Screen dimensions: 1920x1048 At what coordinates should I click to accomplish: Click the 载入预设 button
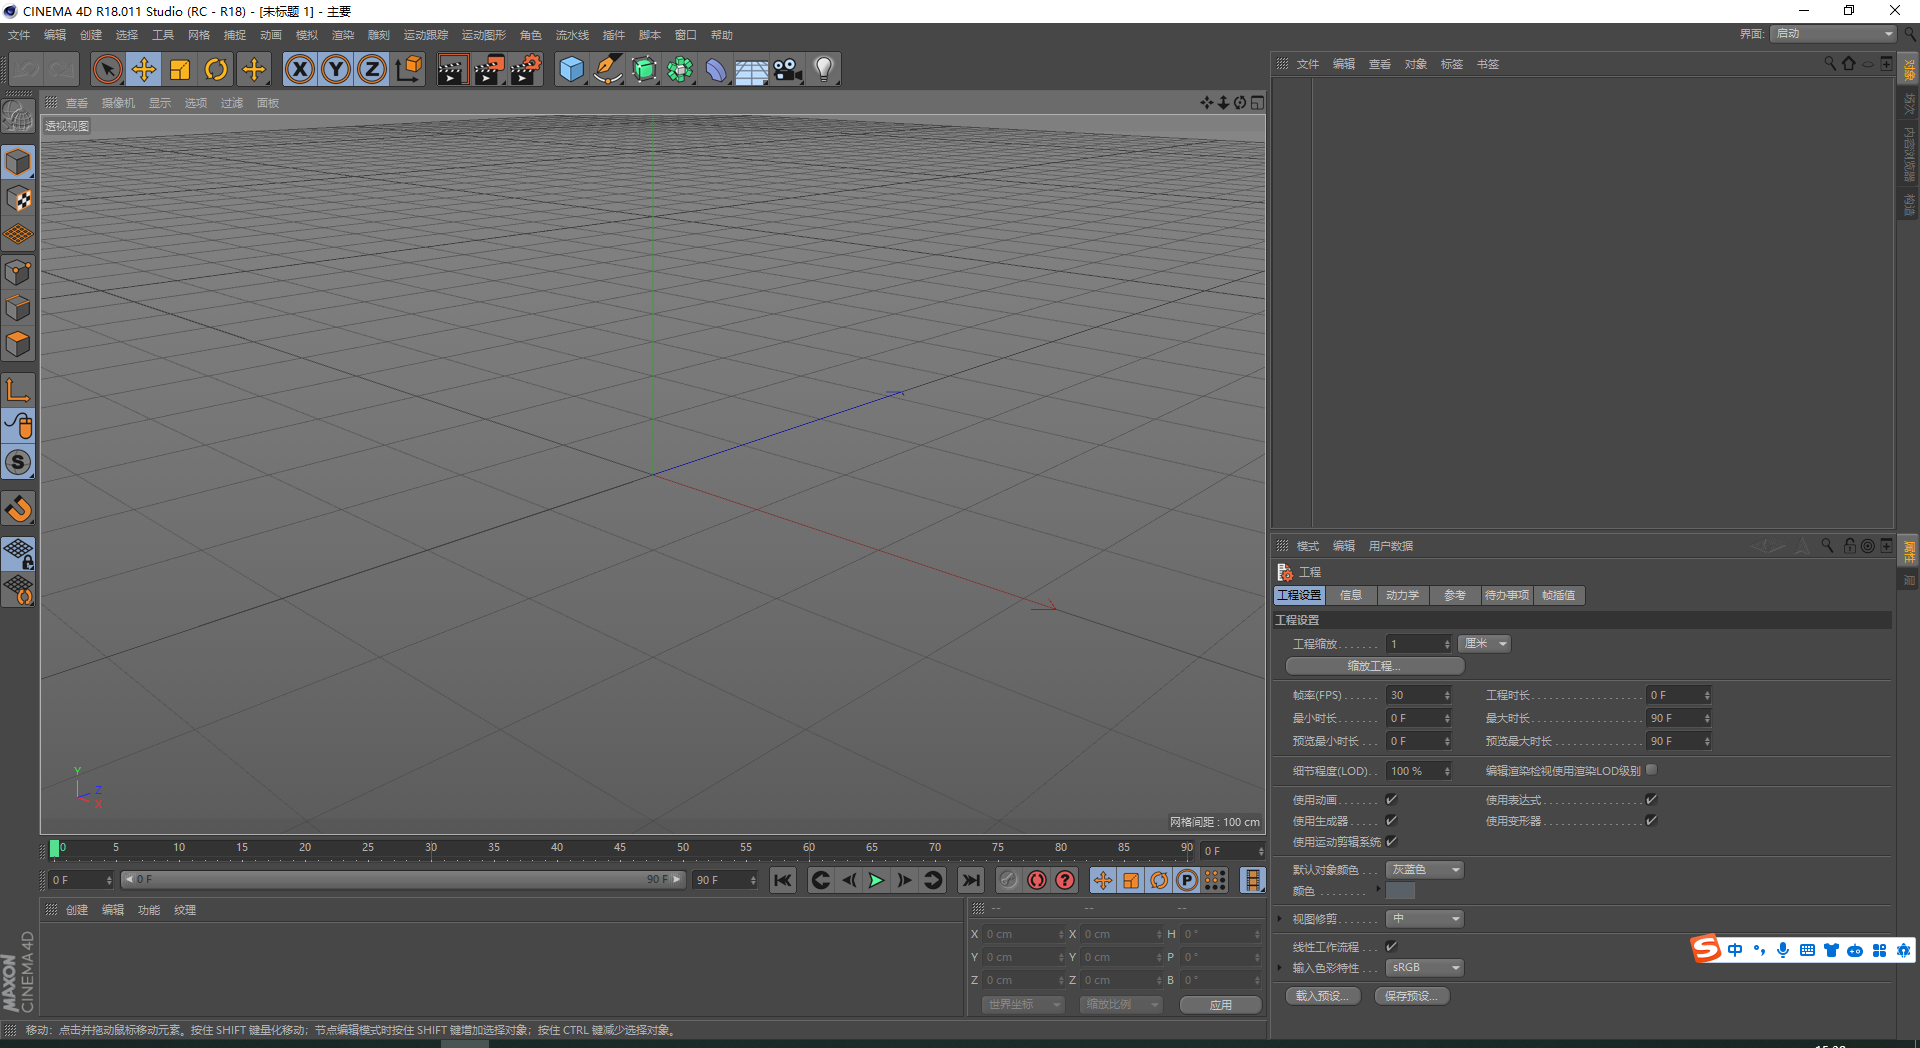(1322, 995)
